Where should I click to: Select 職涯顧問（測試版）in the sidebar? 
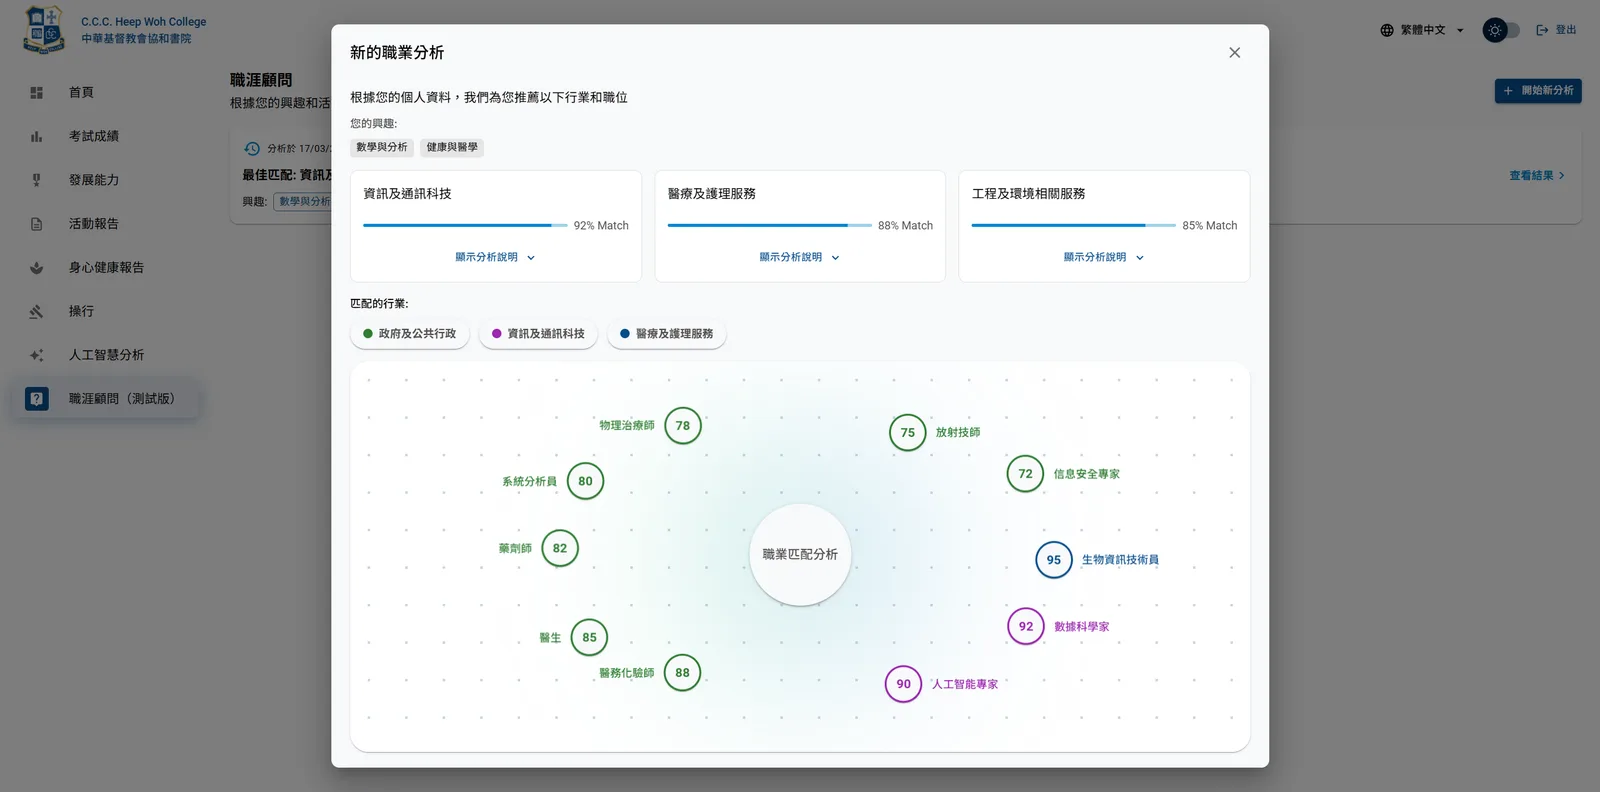[x=106, y=399]
